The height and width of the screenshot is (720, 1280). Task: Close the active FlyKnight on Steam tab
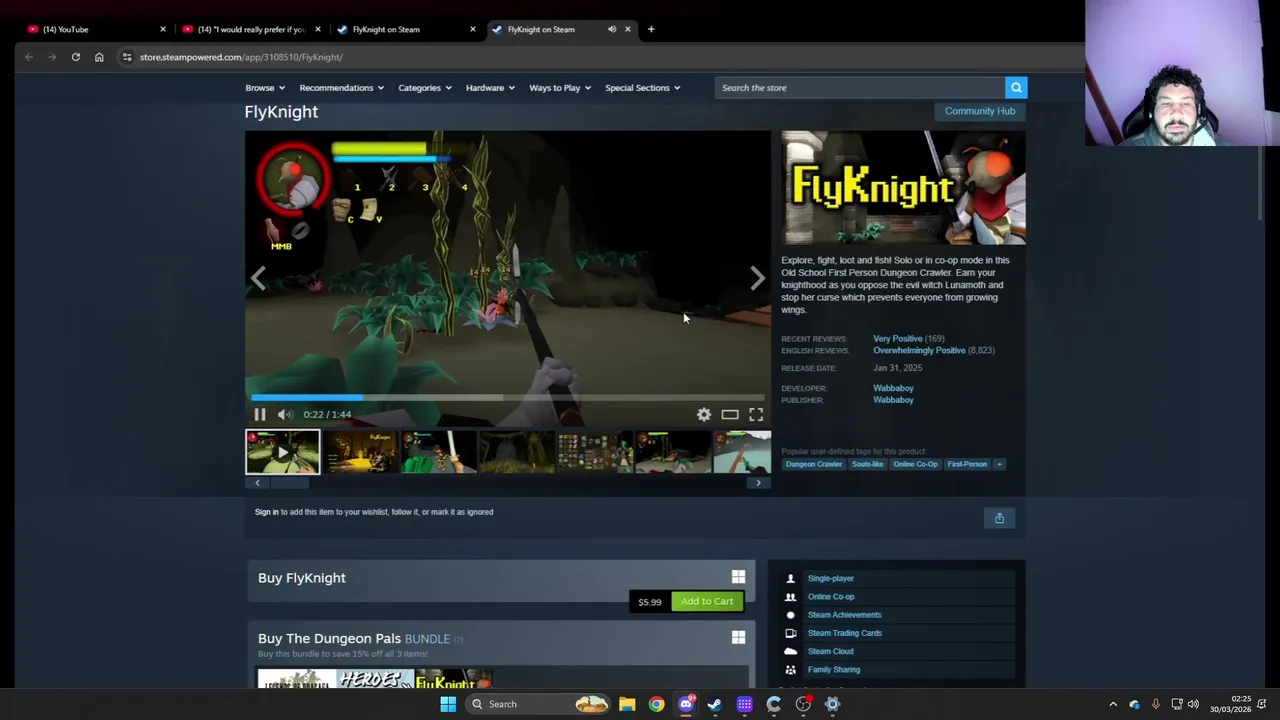(x=628, y=29)
